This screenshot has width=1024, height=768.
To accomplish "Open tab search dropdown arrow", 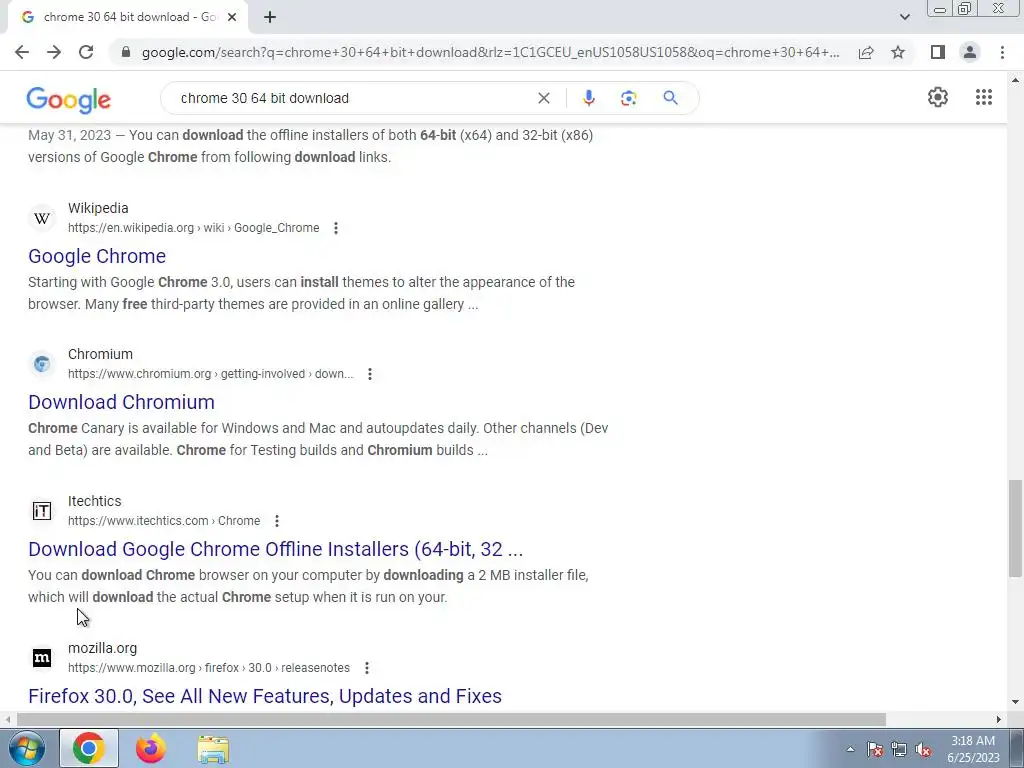I will coord(904,17).
